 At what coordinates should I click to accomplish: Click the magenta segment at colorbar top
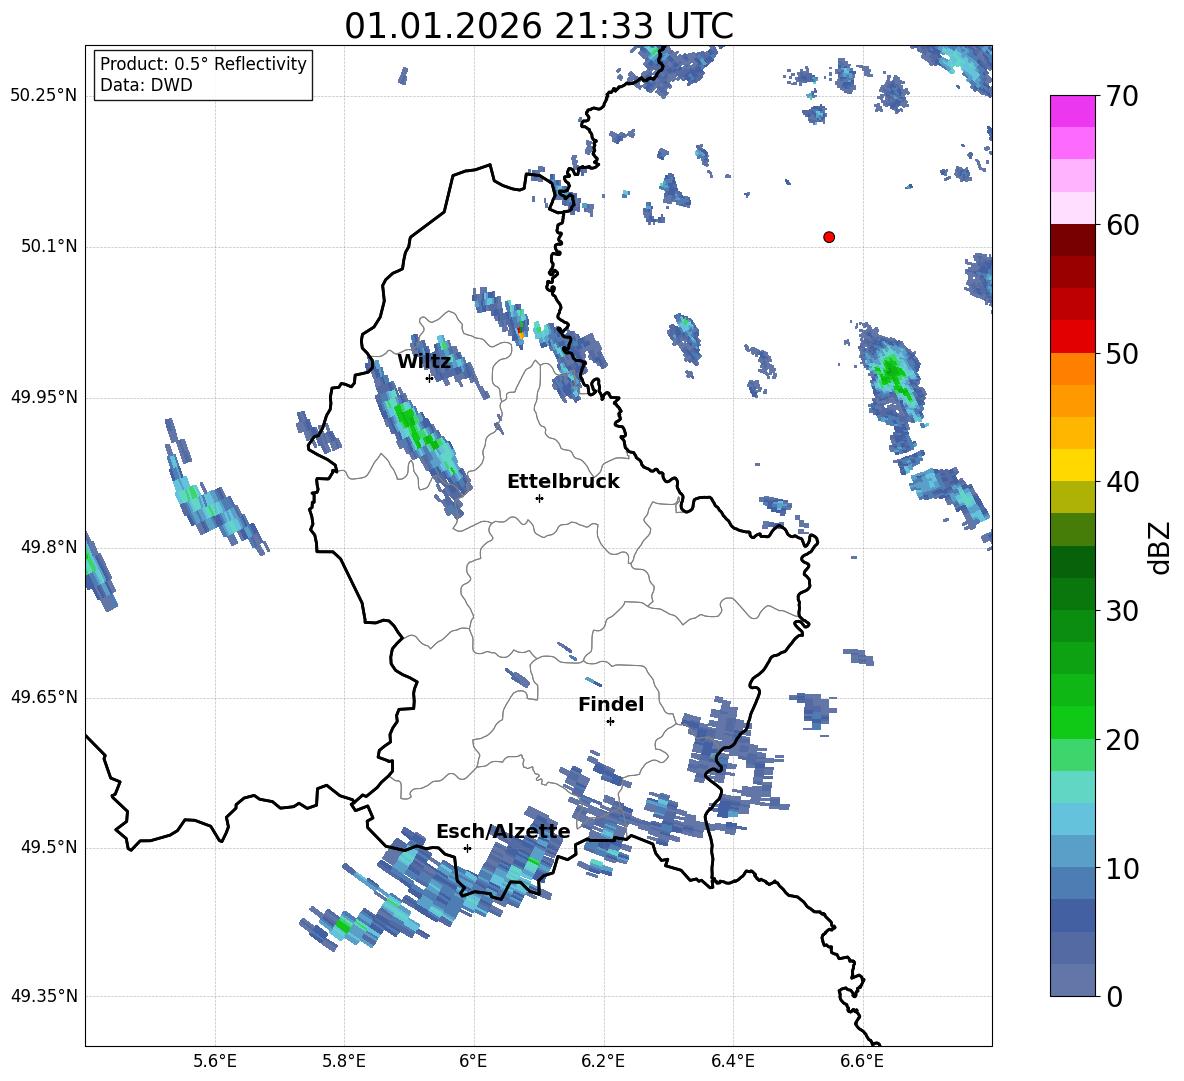(x=1072, y=111)
